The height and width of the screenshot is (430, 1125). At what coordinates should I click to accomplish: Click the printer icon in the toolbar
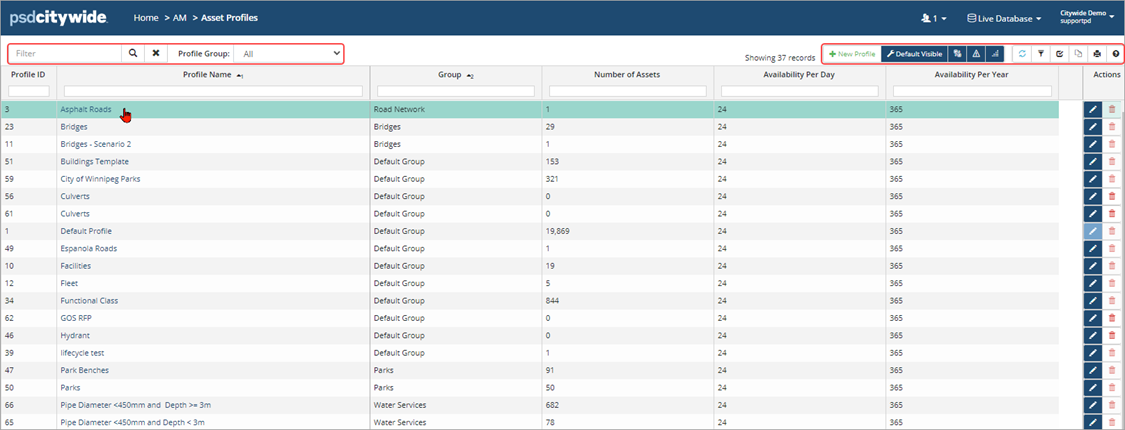click(x=1097, y=54)
